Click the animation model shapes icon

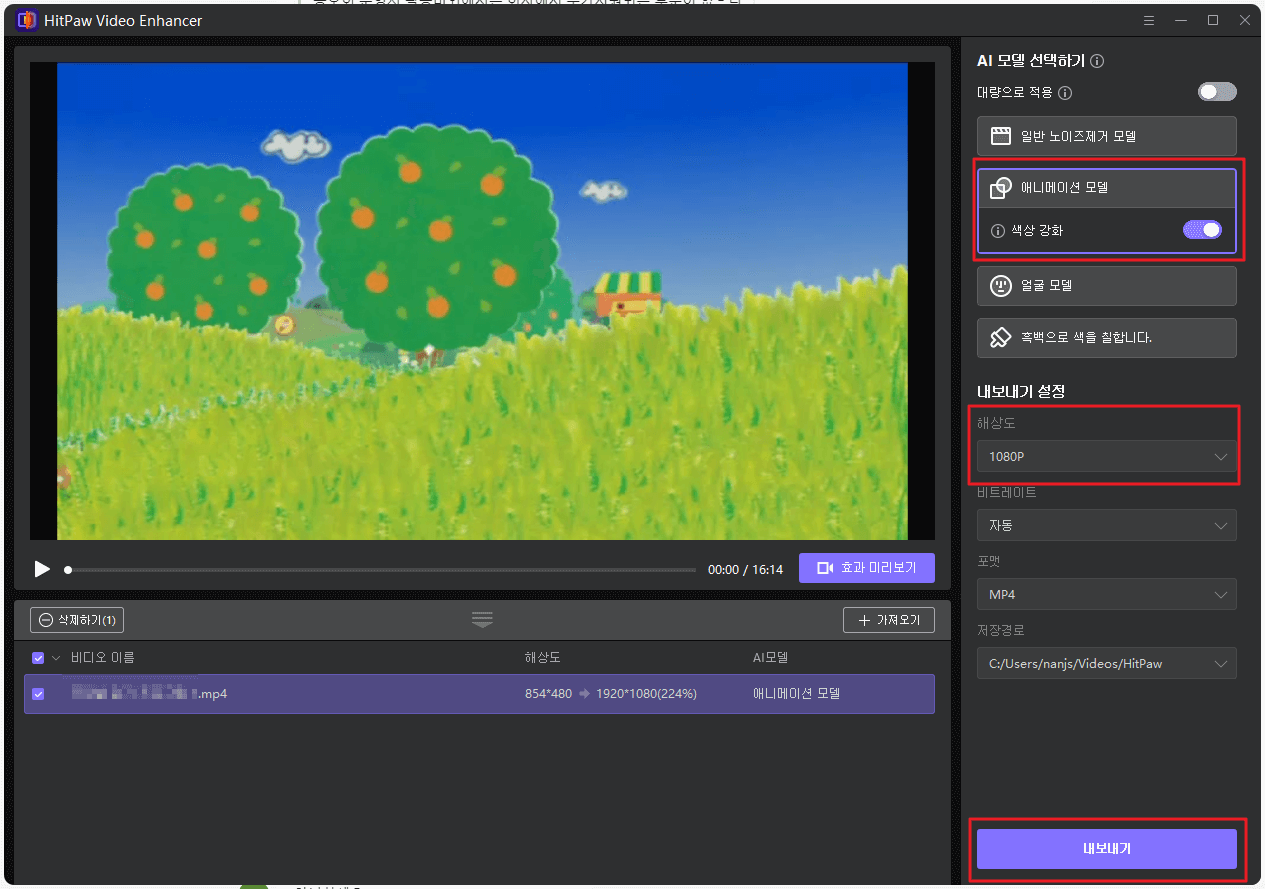[1001, 188]
